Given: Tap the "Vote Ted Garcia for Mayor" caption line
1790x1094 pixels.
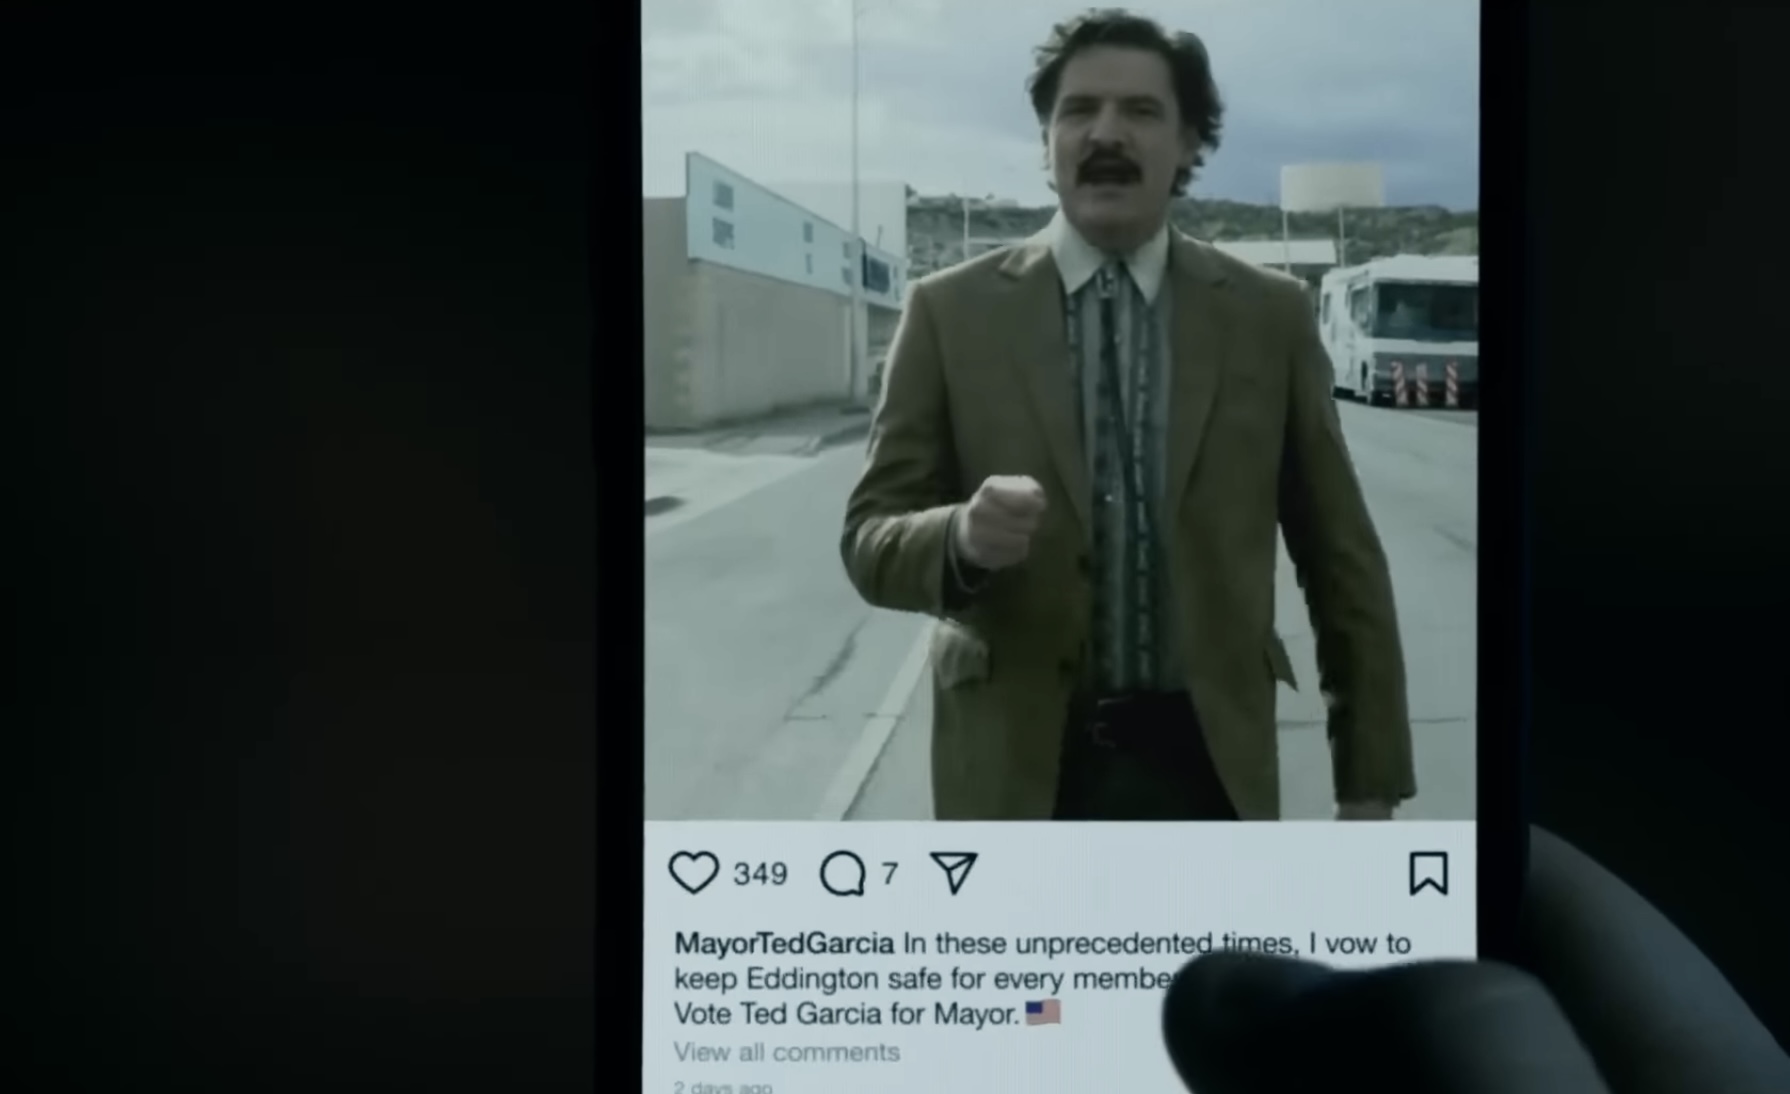Looking at the screenshot, I should (x=846, y=1014).
